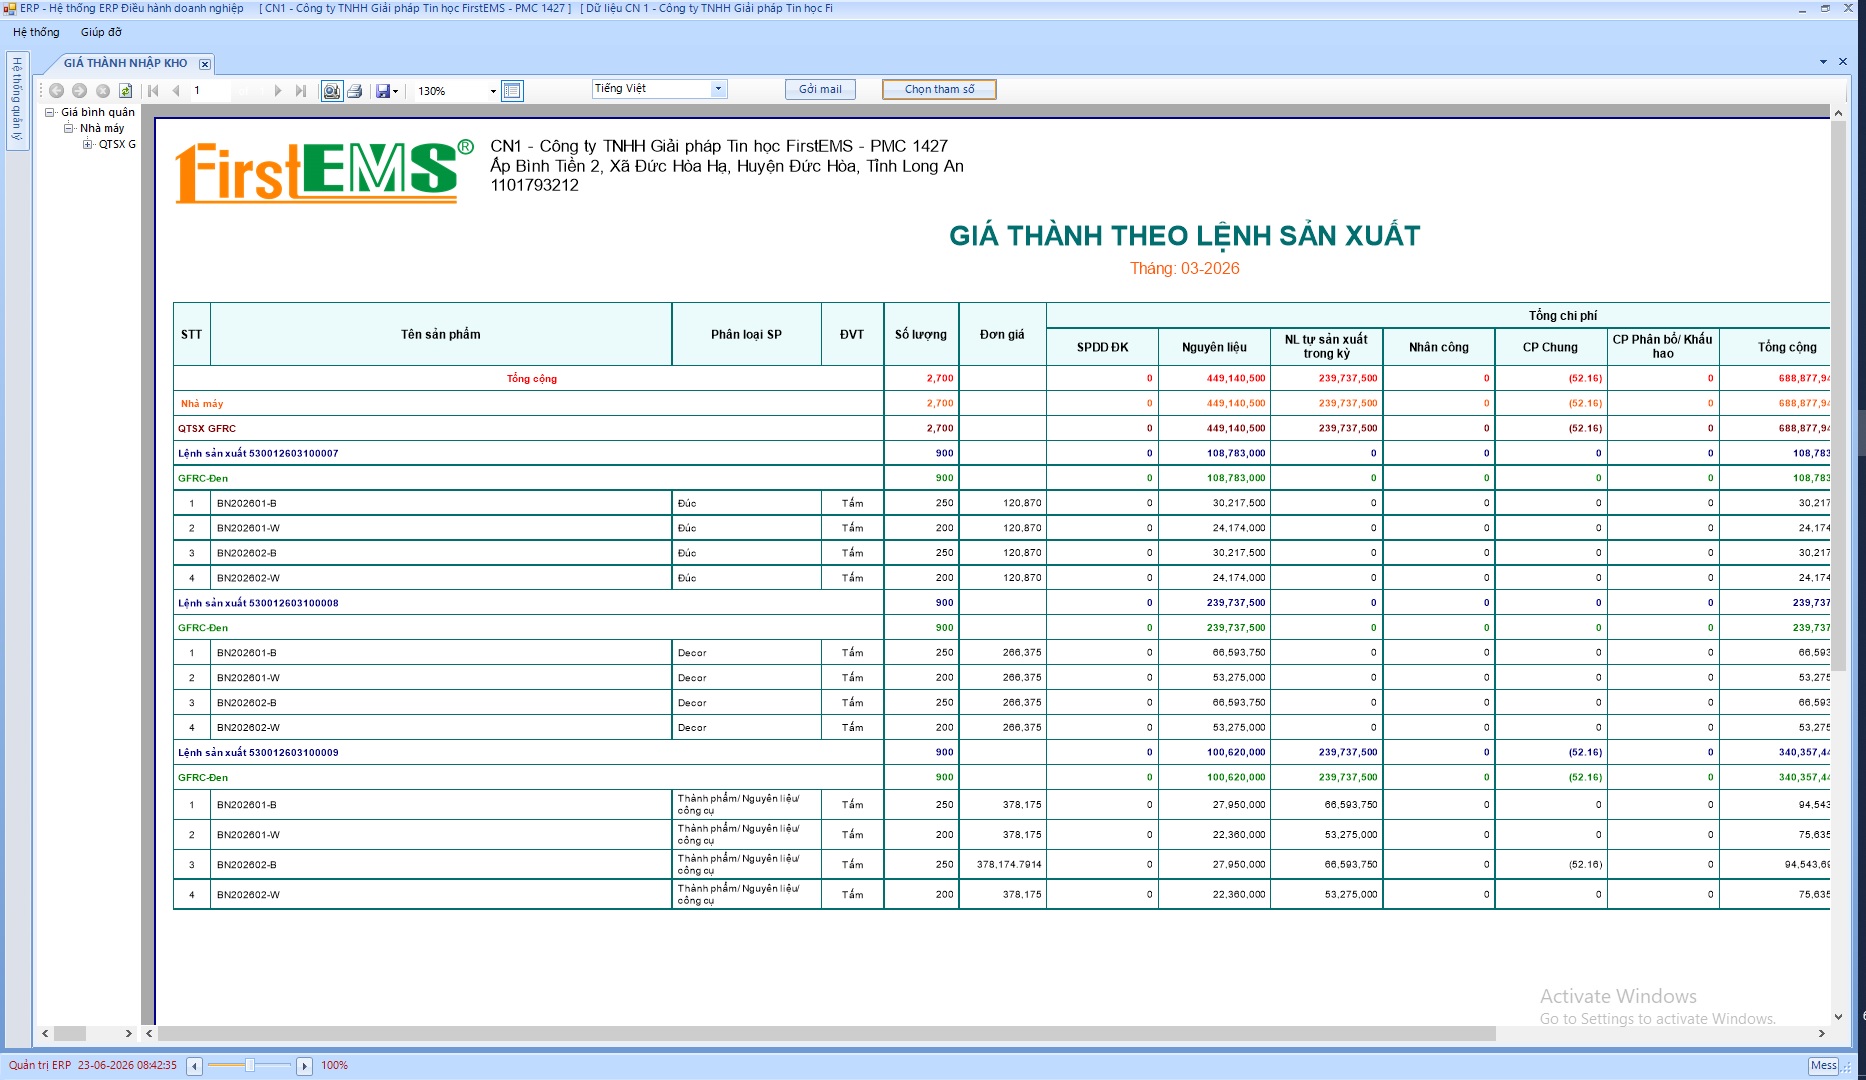Open the Hệ thống menu

tap(36, 32)
